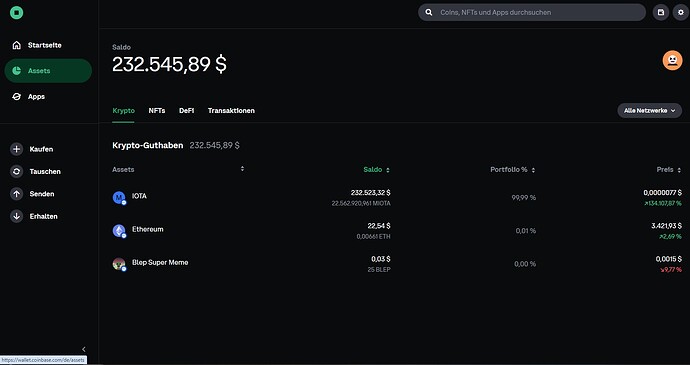690x365 pixels.
Task: Switch to the DeFi tab
Action: tap(187, 111)
